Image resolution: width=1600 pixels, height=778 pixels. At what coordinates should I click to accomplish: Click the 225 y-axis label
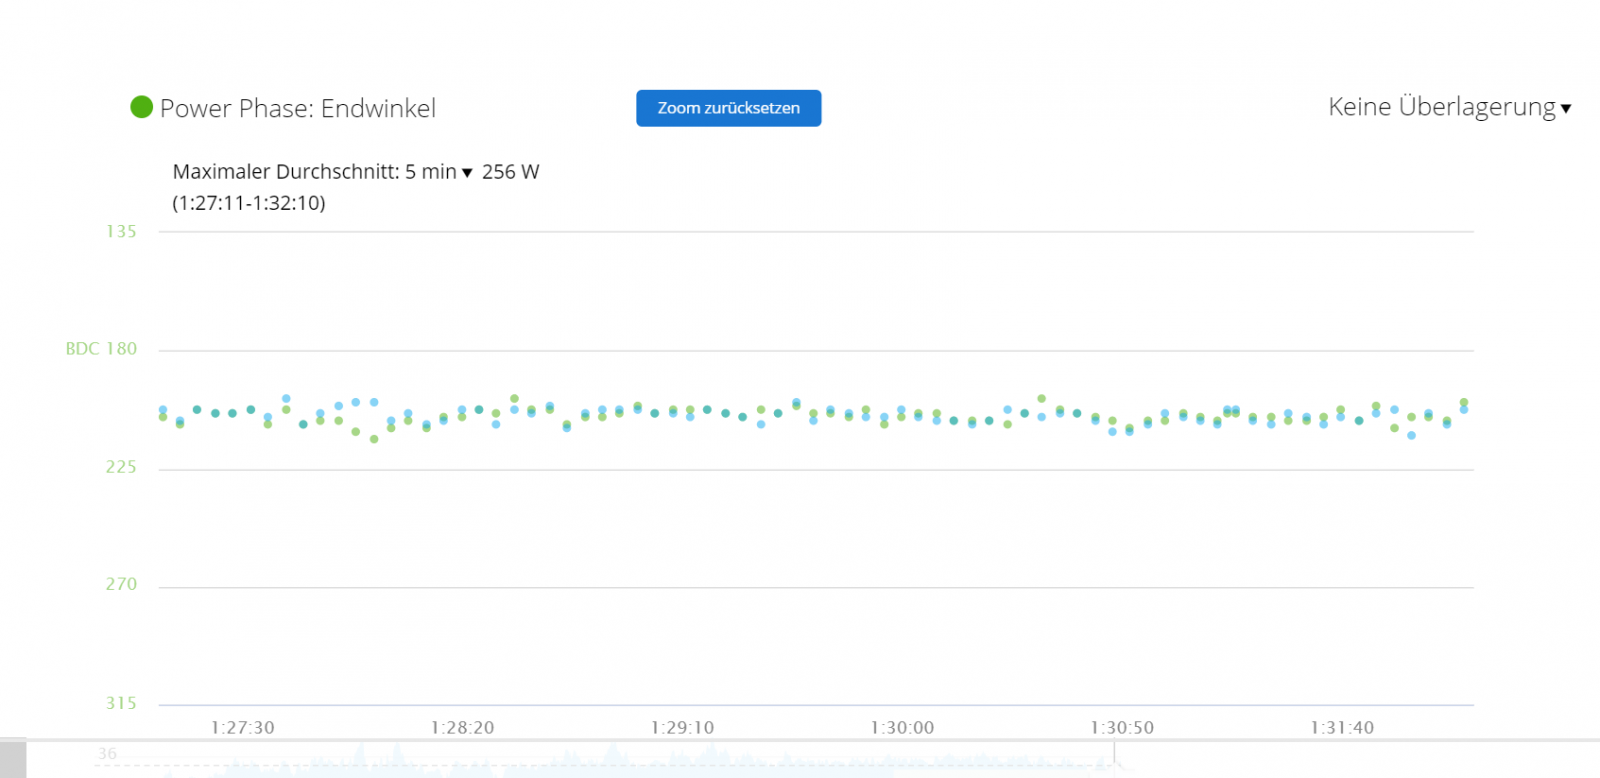tap(121, 467)
